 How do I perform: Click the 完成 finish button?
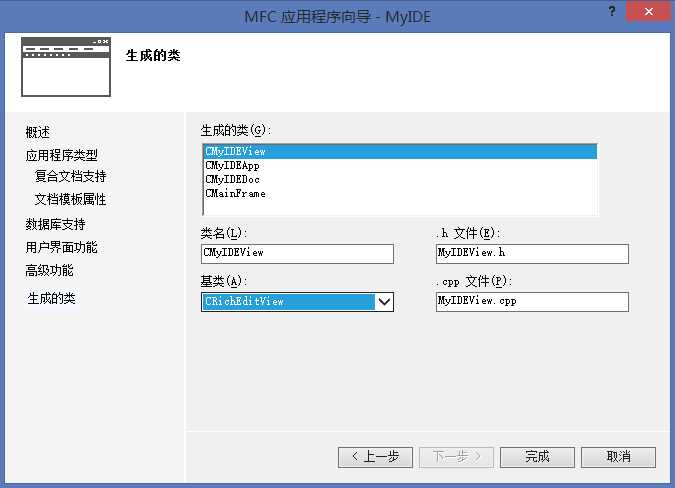(x=537, y=457)
